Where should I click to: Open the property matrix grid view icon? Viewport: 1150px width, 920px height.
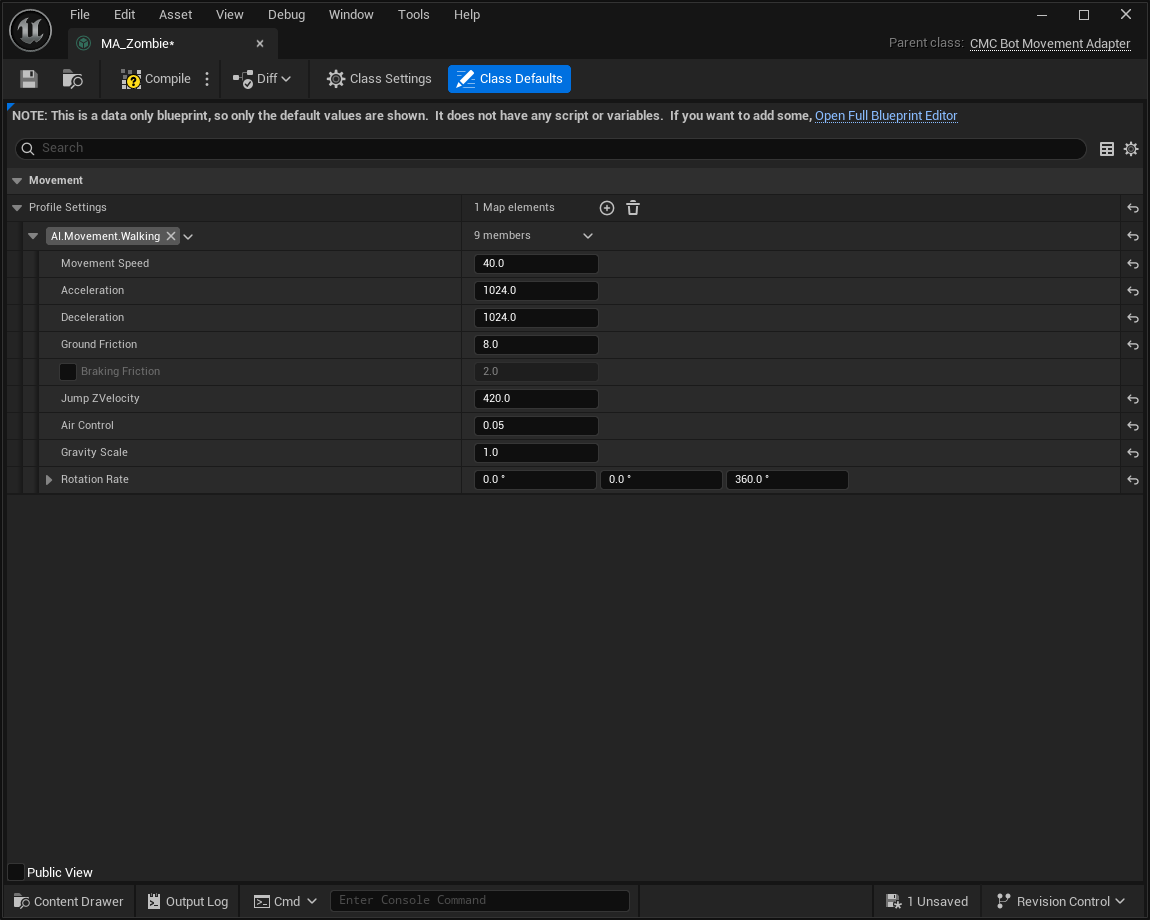coord(1107,149)
